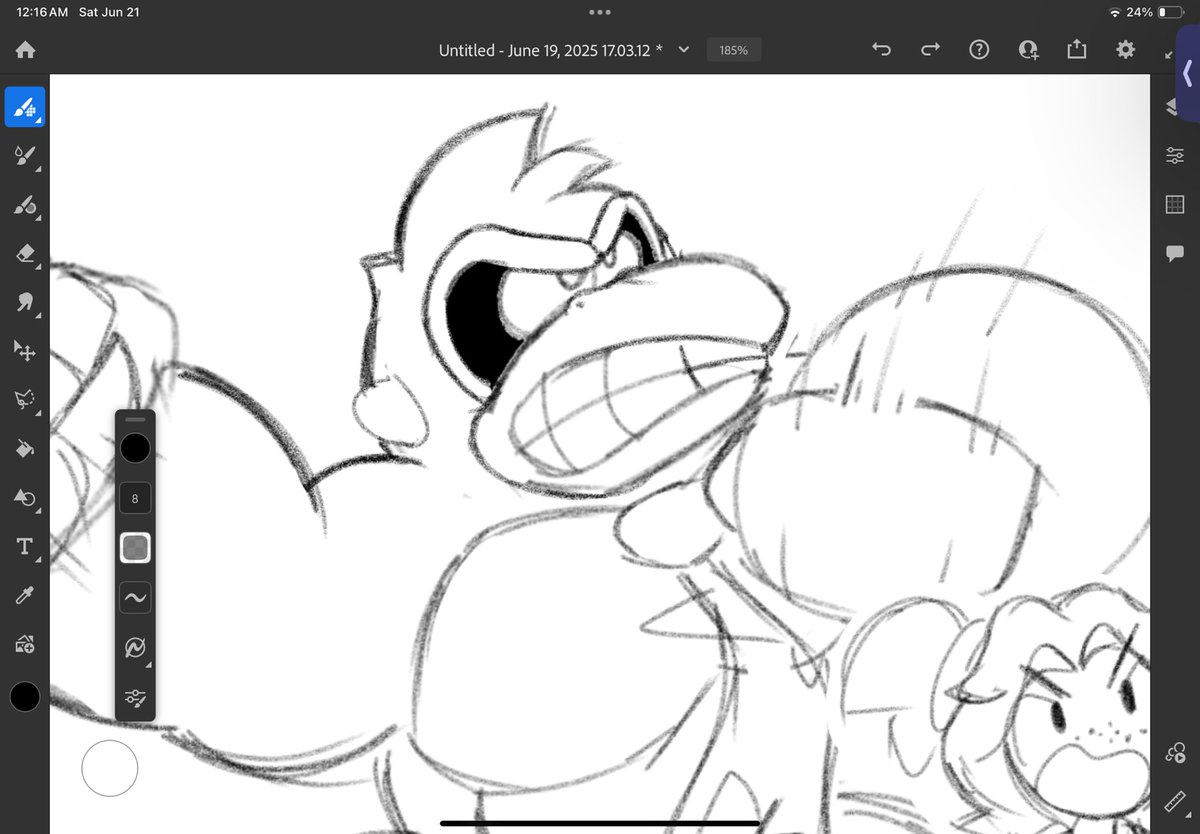
Task: Open Precision grid panel
Action: click(x=1175, y=204)
